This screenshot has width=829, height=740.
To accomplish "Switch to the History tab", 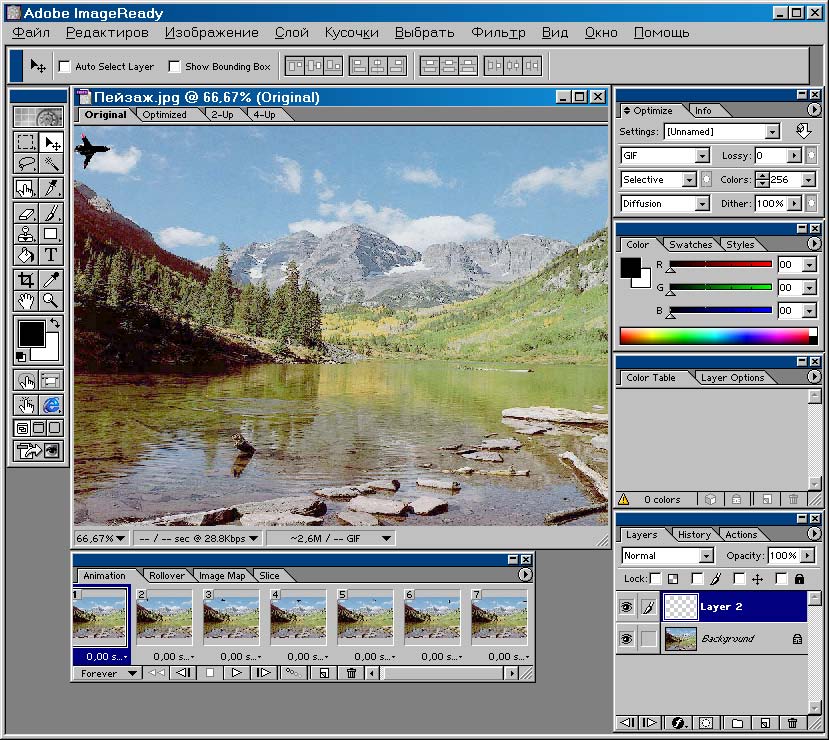I will tap(694, 535).
